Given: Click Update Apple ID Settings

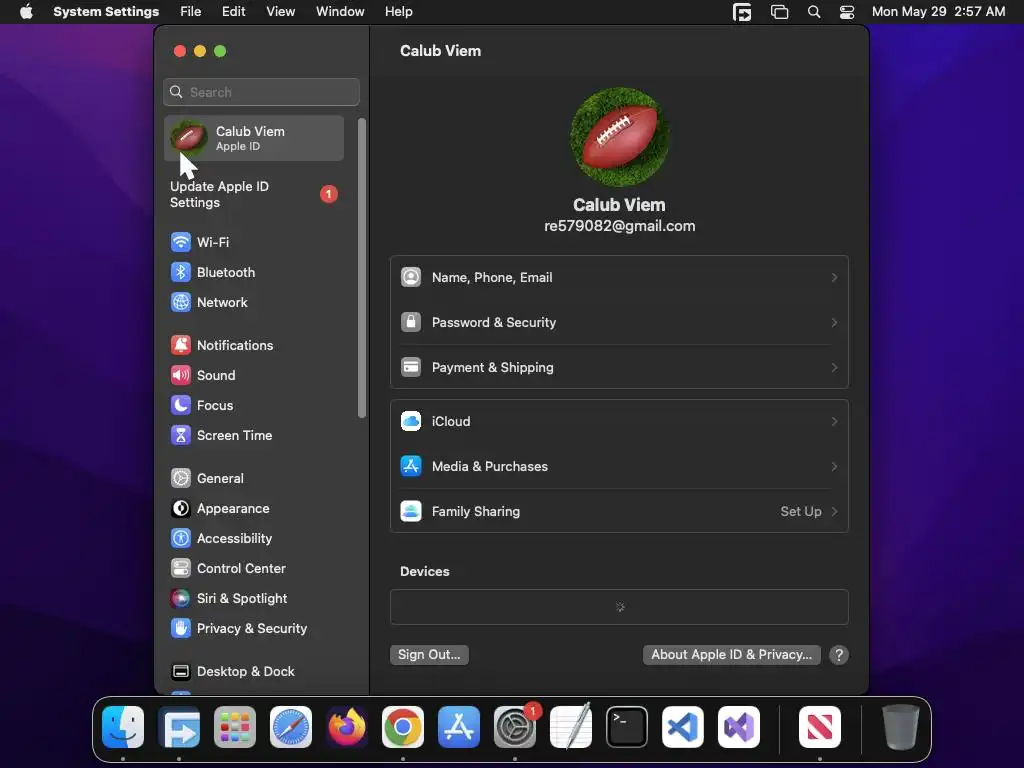Looking at the screenshot, I should [x=255, y=195].
